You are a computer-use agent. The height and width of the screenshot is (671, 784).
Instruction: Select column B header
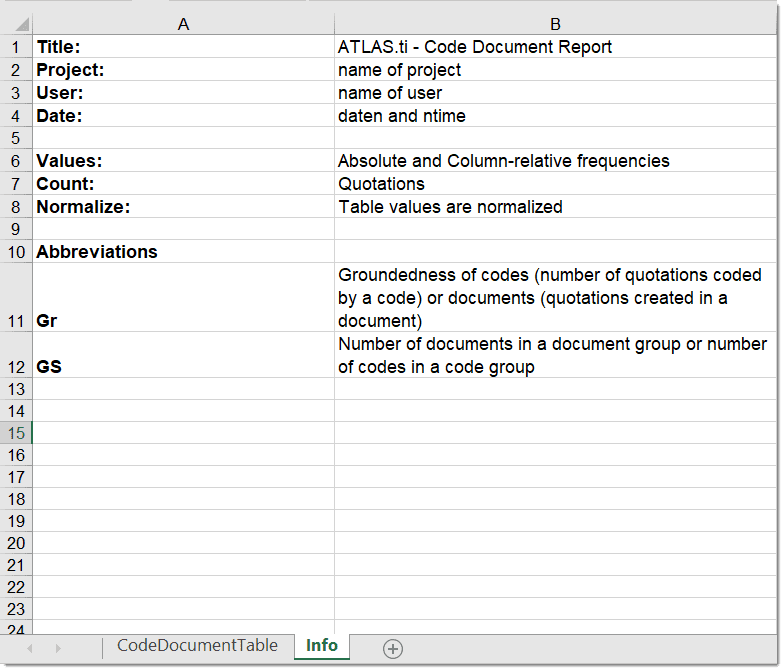coord(555,24)
